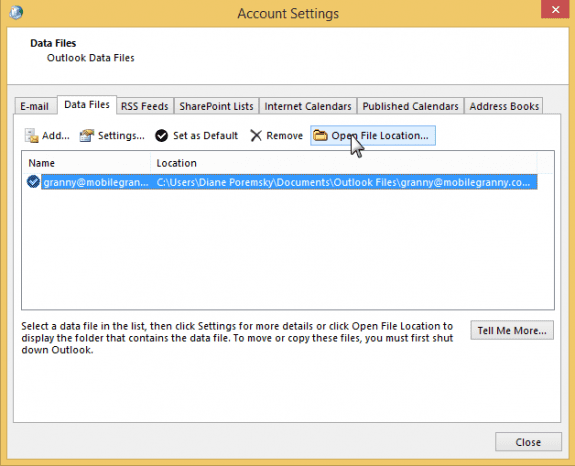
Task: Show the Address Books tab
Action: pos(504,106)
